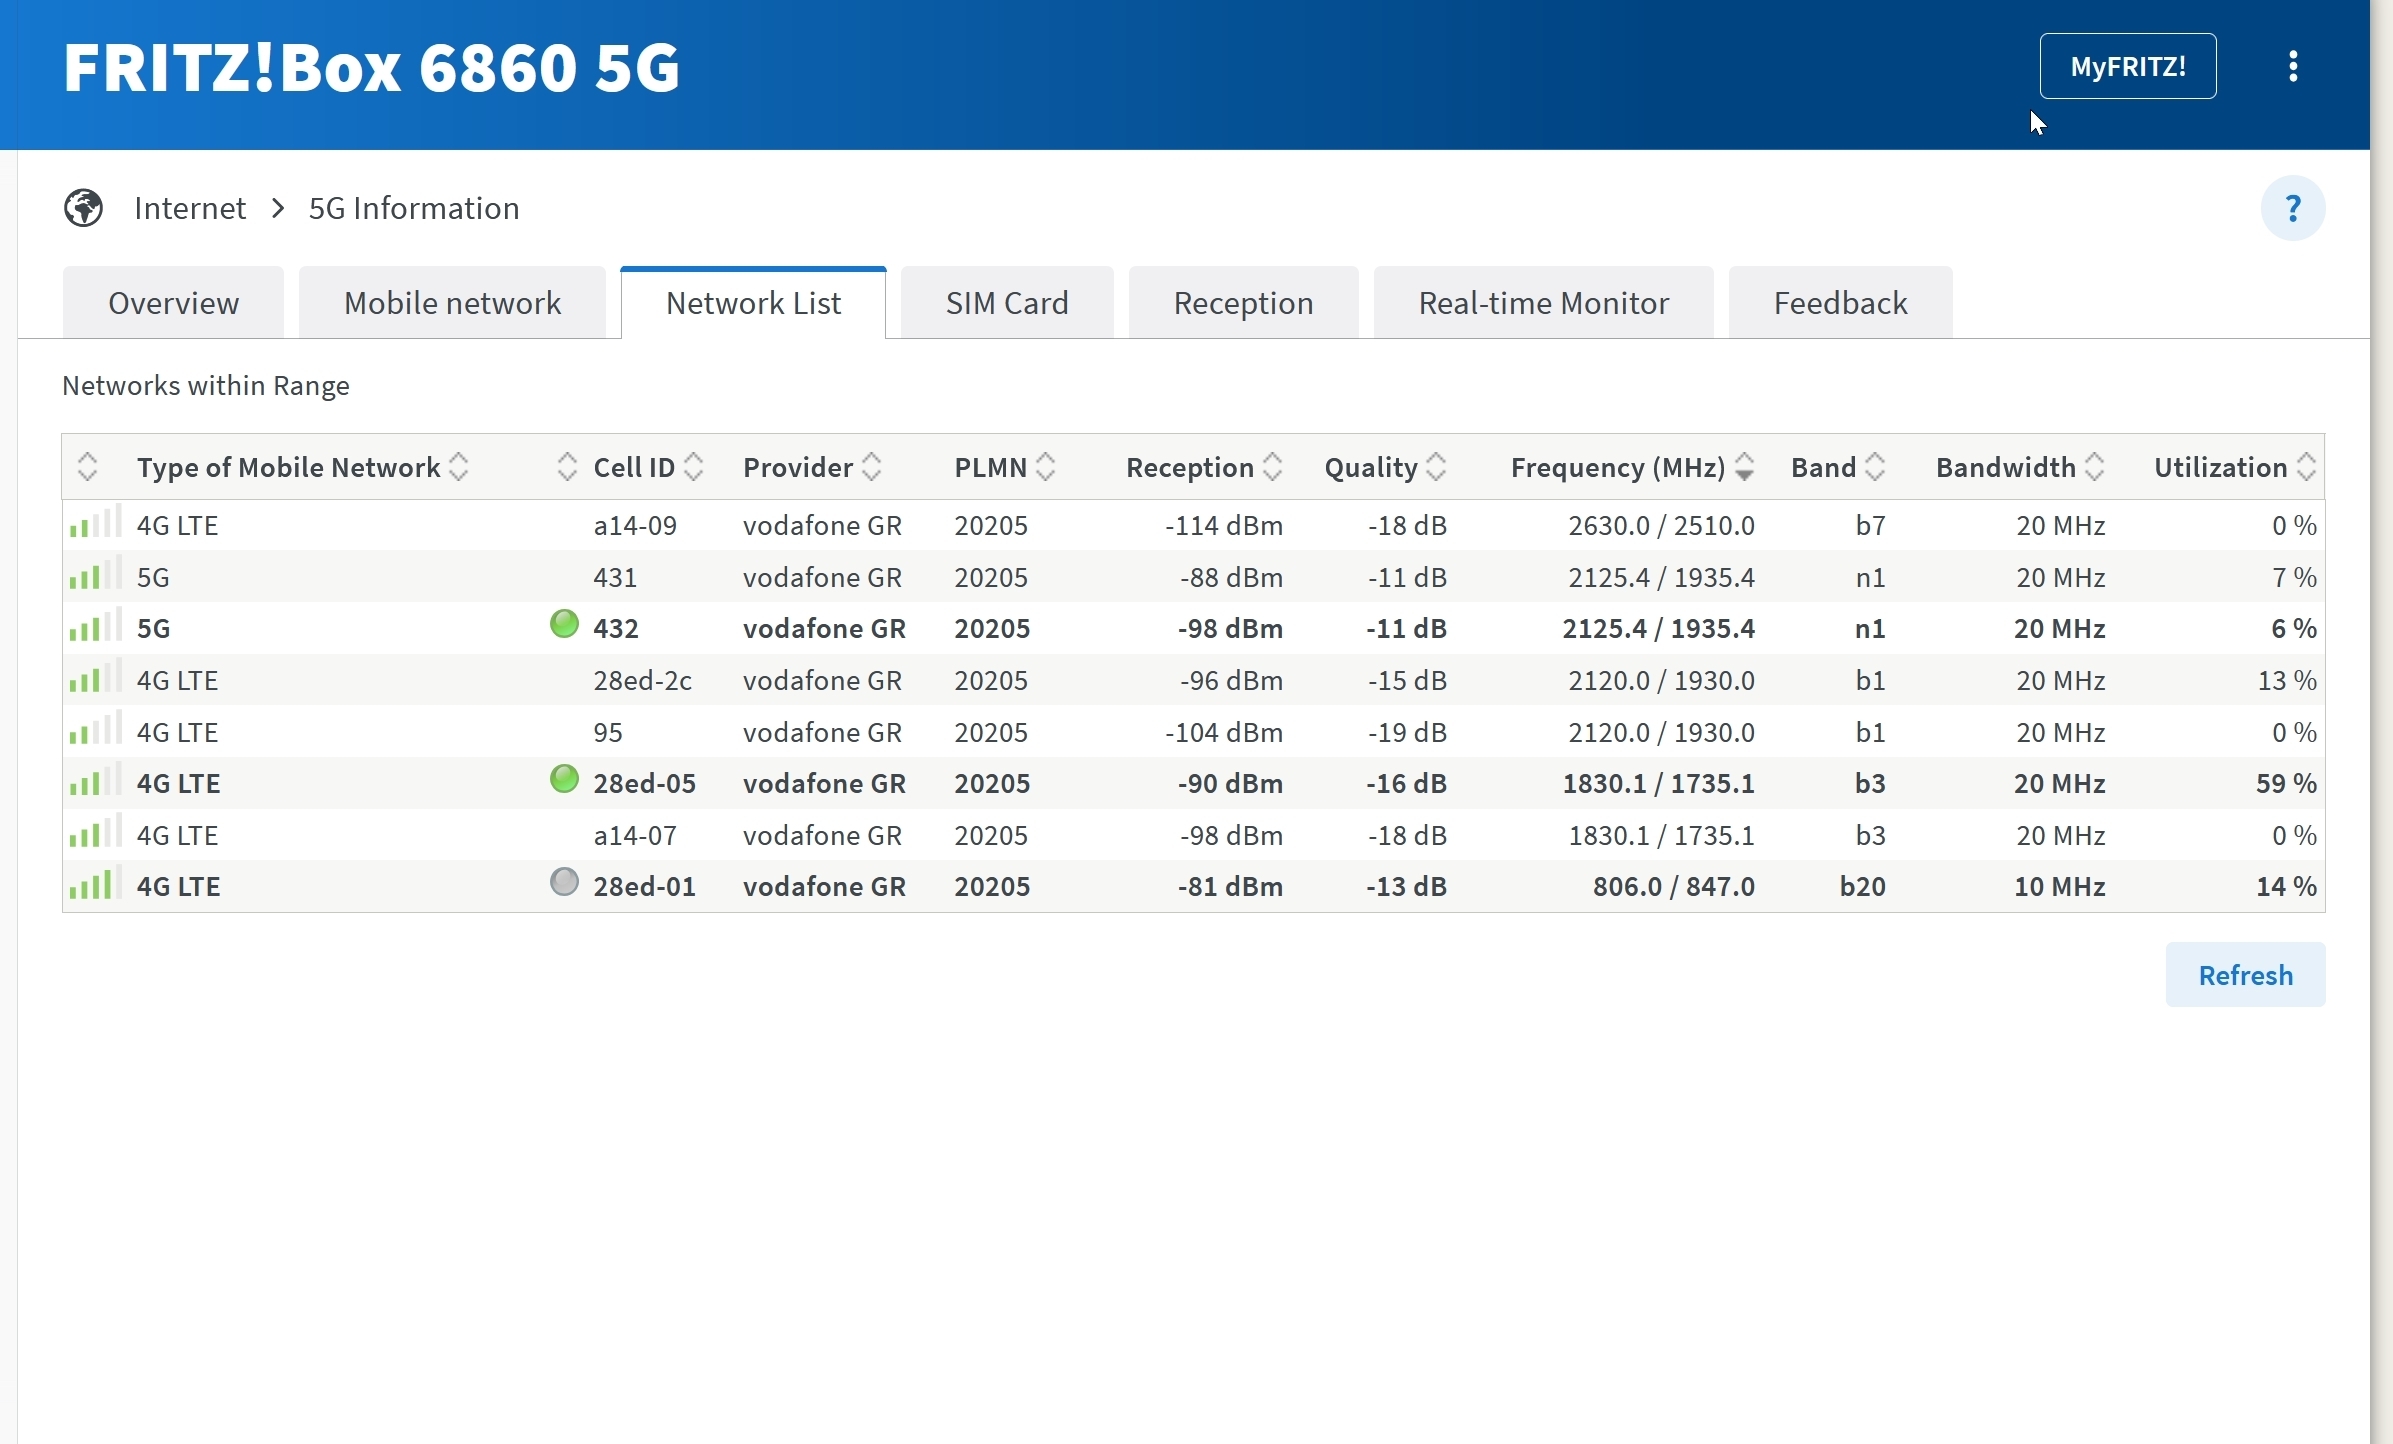Viewport: 2393px width, 1444px height.
Task: Click the -114 dBm reception value
Action: pyautogui.click(x=1224, y=525)
